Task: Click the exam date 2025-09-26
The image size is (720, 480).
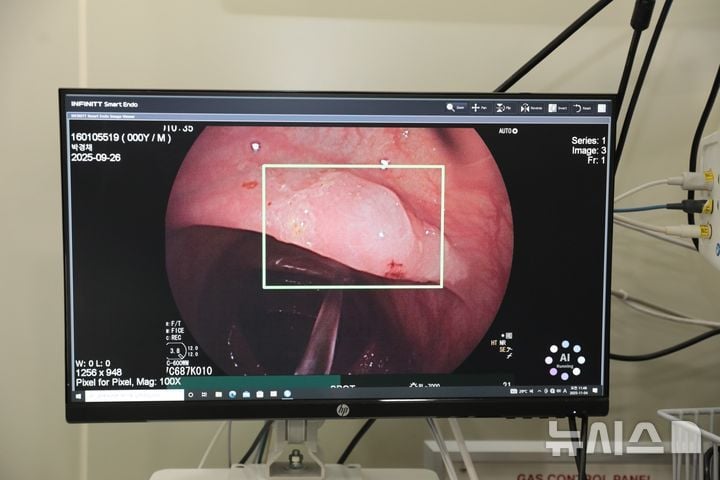Action: (96, 158)
